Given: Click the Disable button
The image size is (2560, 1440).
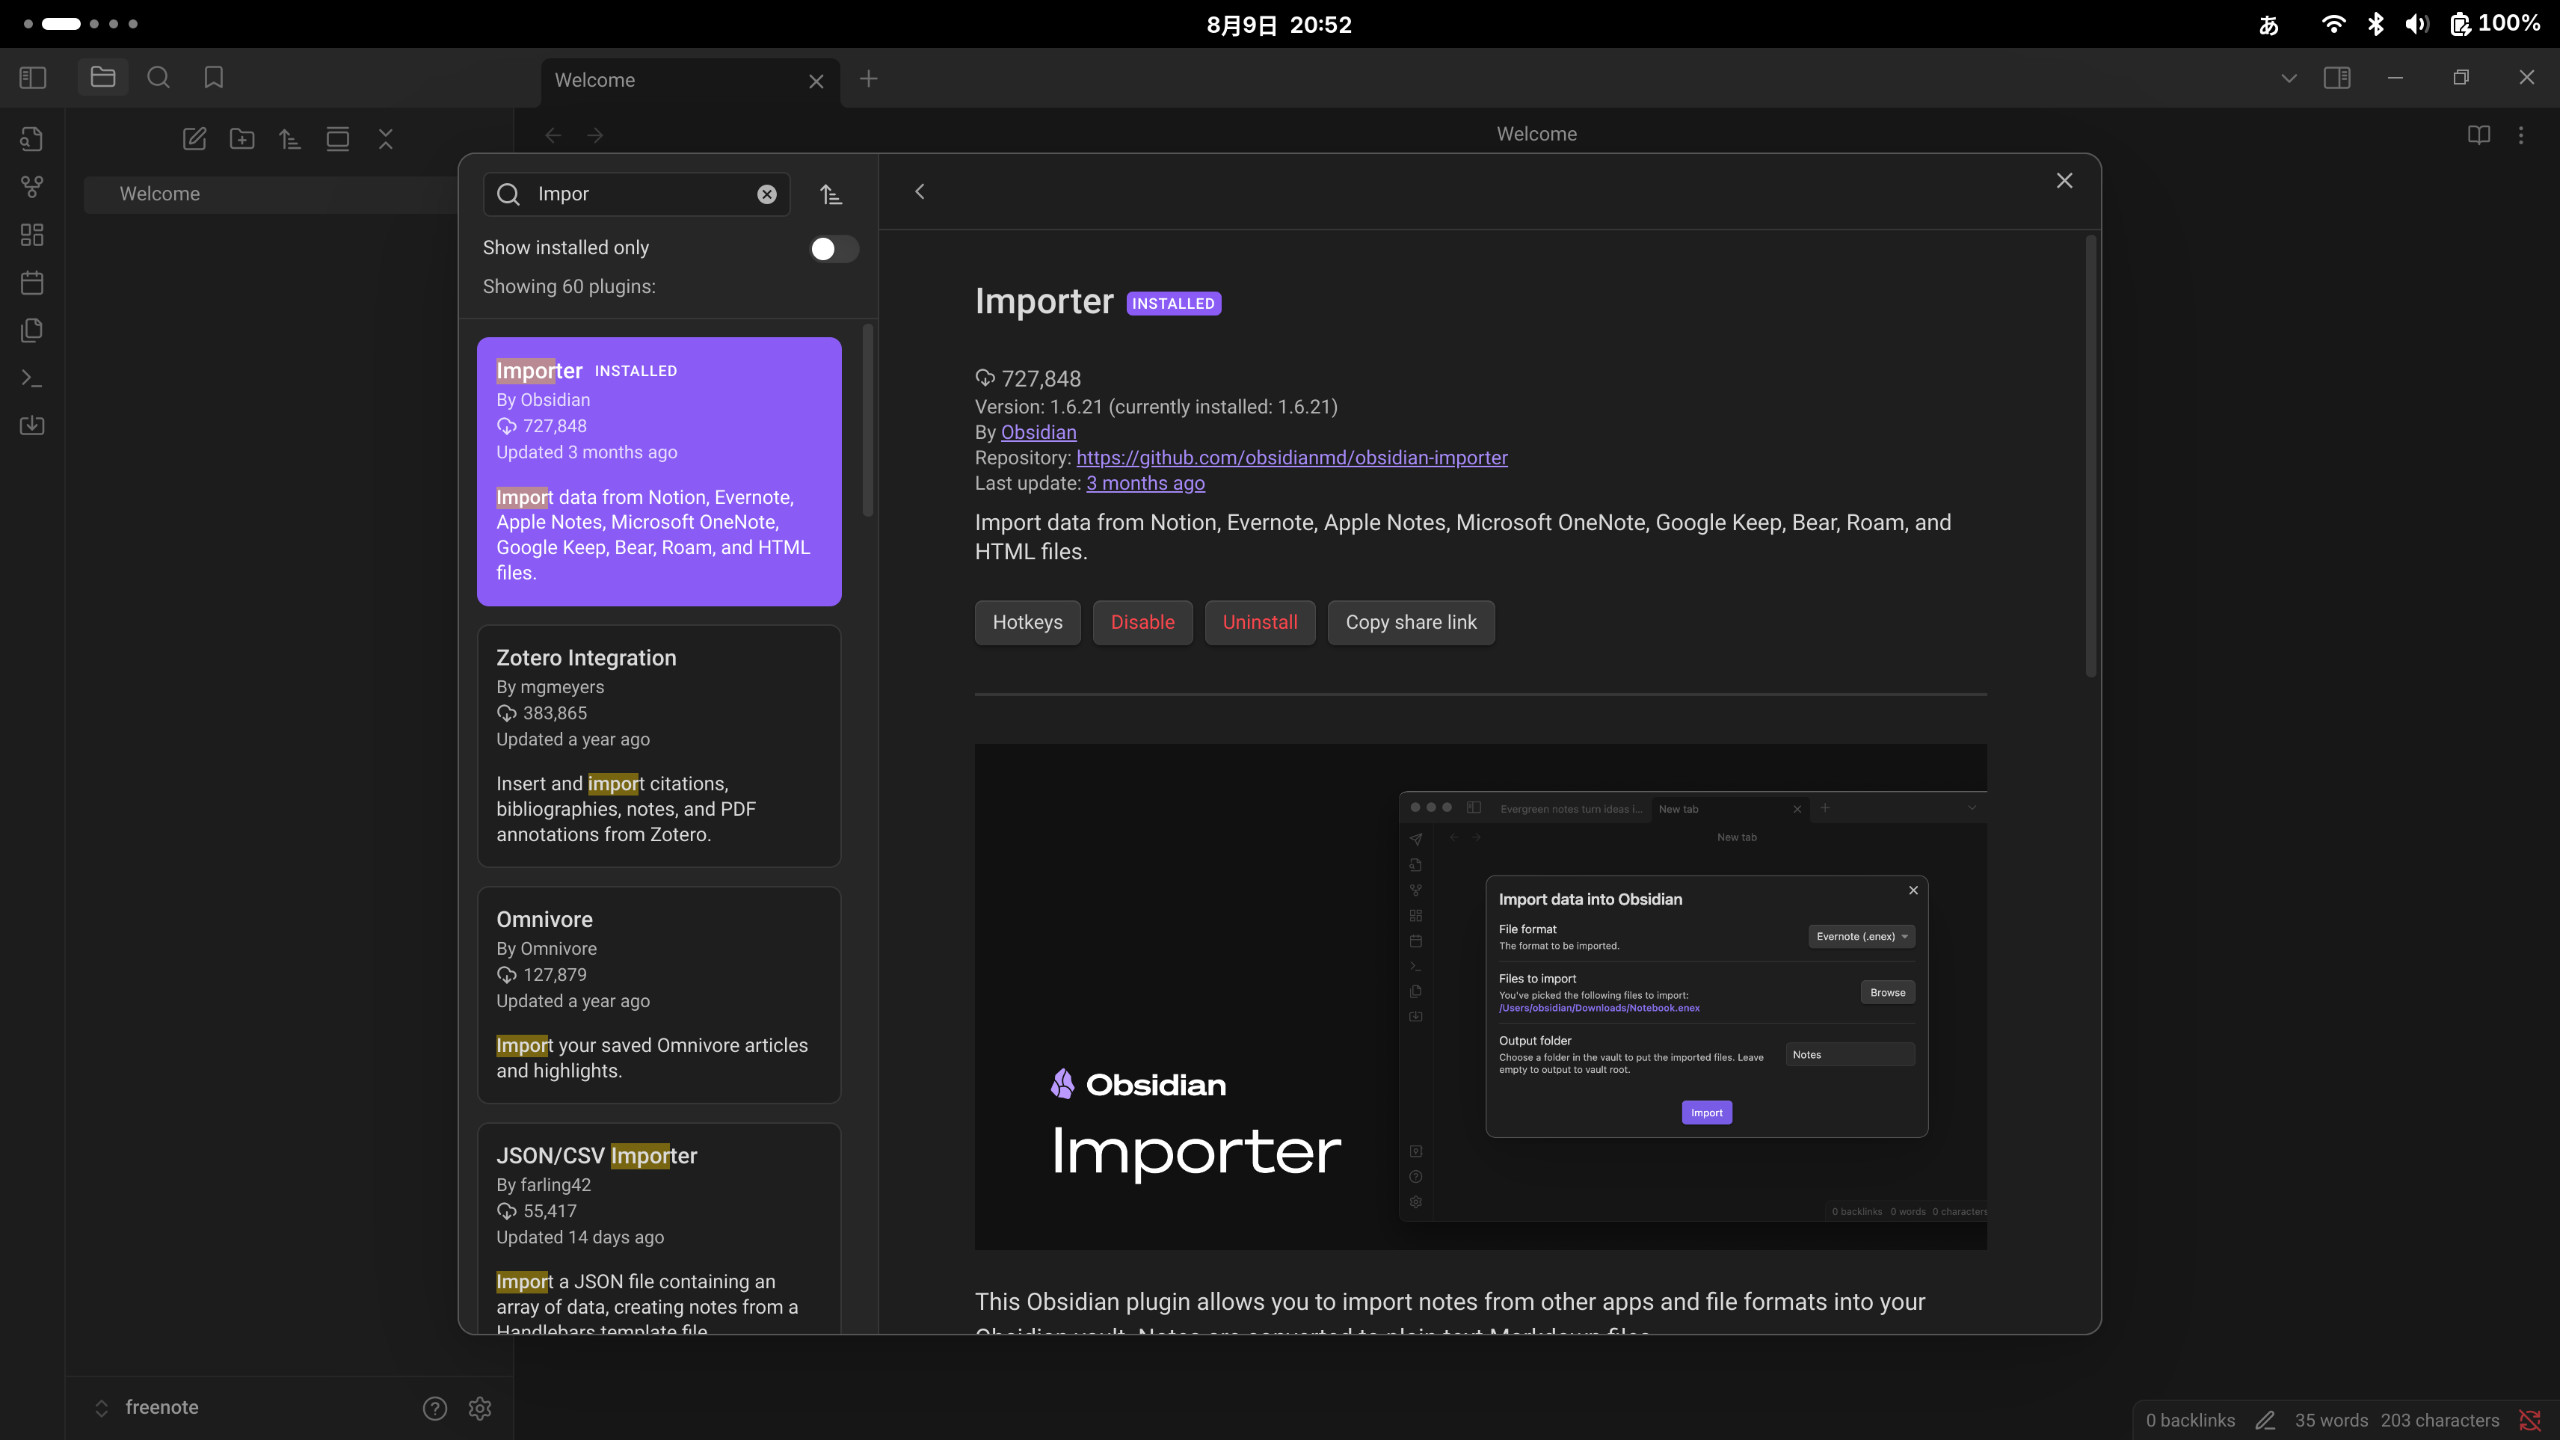Looking at the screenshot, I should coord(1142,622).
